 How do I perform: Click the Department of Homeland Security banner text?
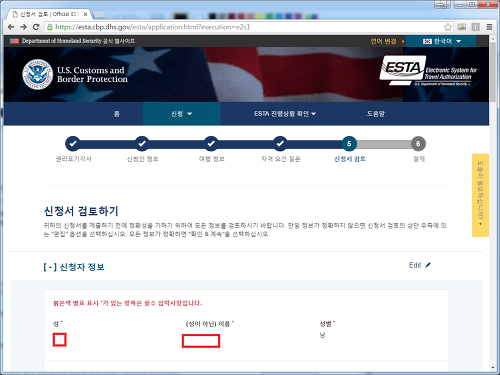pos(78,41)
